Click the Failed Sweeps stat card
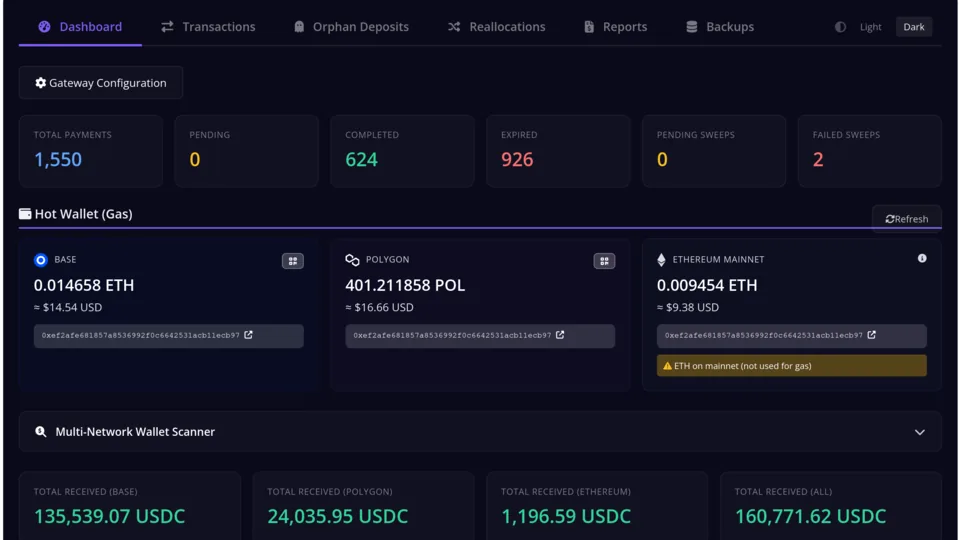Image resolution: width=960 pixels, height=540 pixels. pos(869,151)
